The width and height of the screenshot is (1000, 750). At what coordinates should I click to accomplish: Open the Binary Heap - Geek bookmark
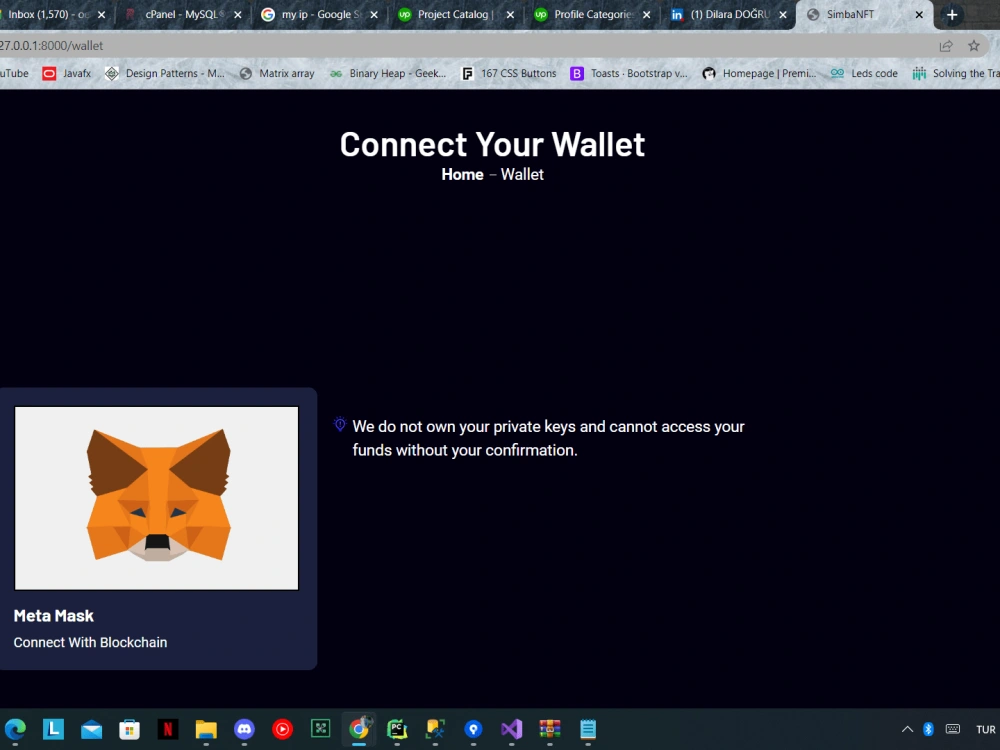[x=388, y=73]
